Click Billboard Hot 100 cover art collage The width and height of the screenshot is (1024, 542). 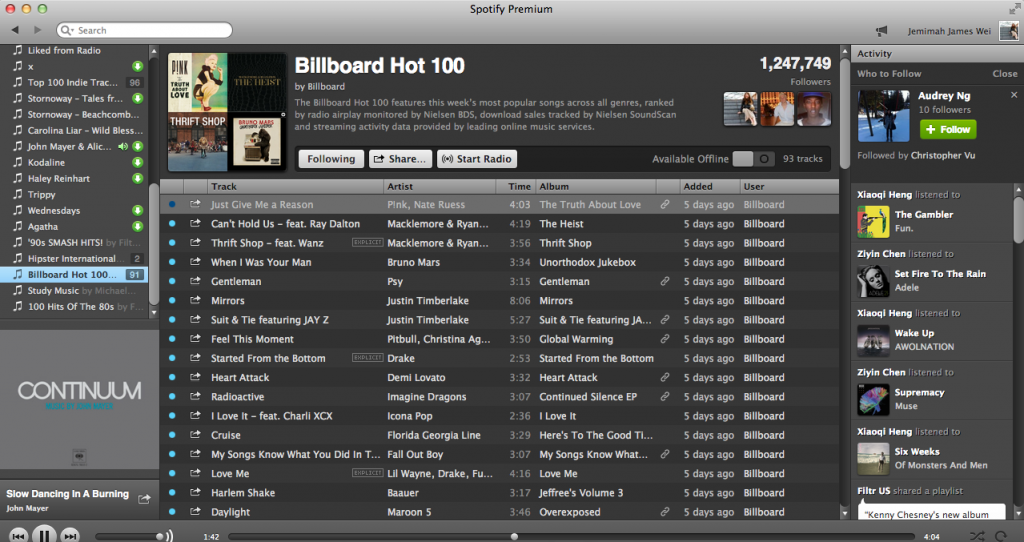[x=227, y=112]
